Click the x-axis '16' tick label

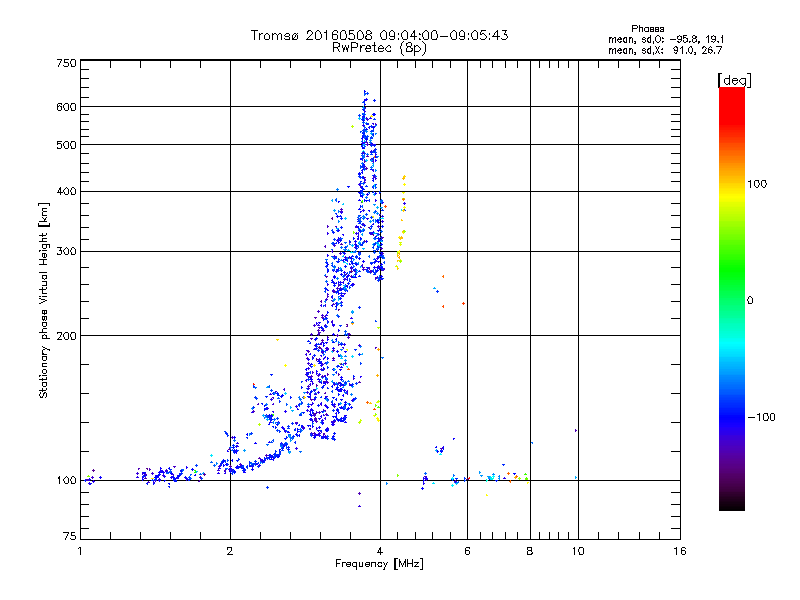coord(680,551)
